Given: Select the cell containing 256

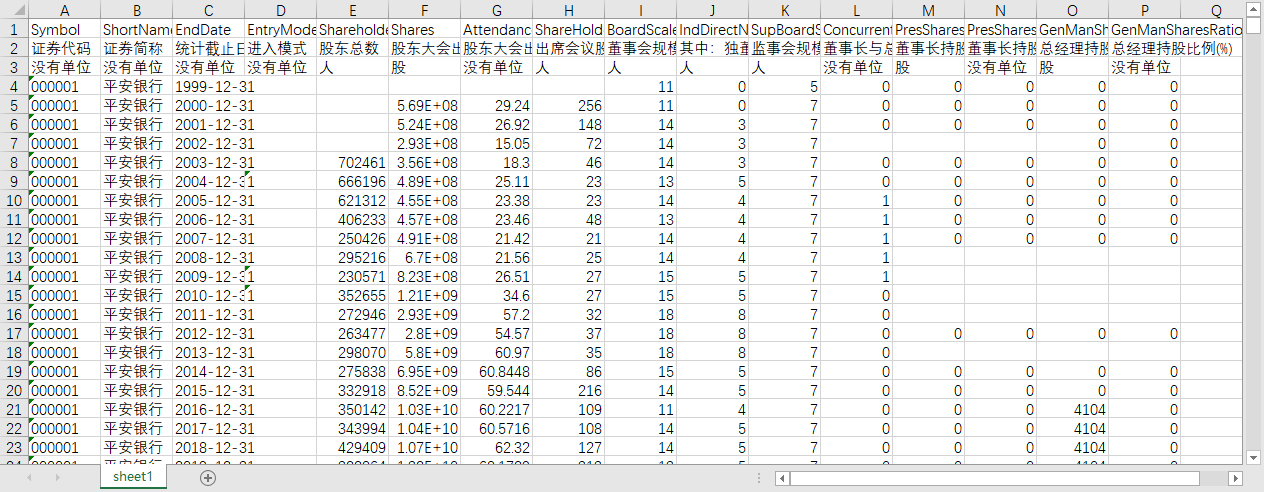Looking at the screenshot, I should pos(568,106).
